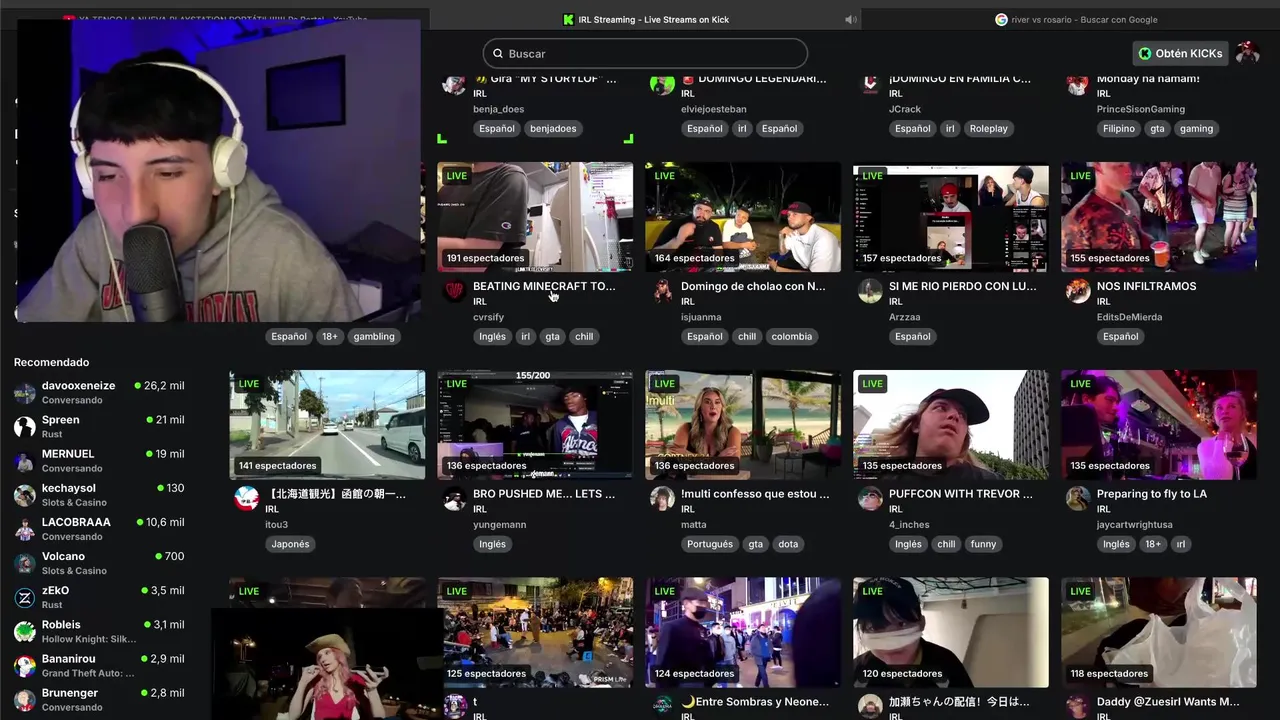Open davooxeneize channel avatar in Recomendado
The width and height of the screenshot is (1280, 720).
click(x=25, y=393)
